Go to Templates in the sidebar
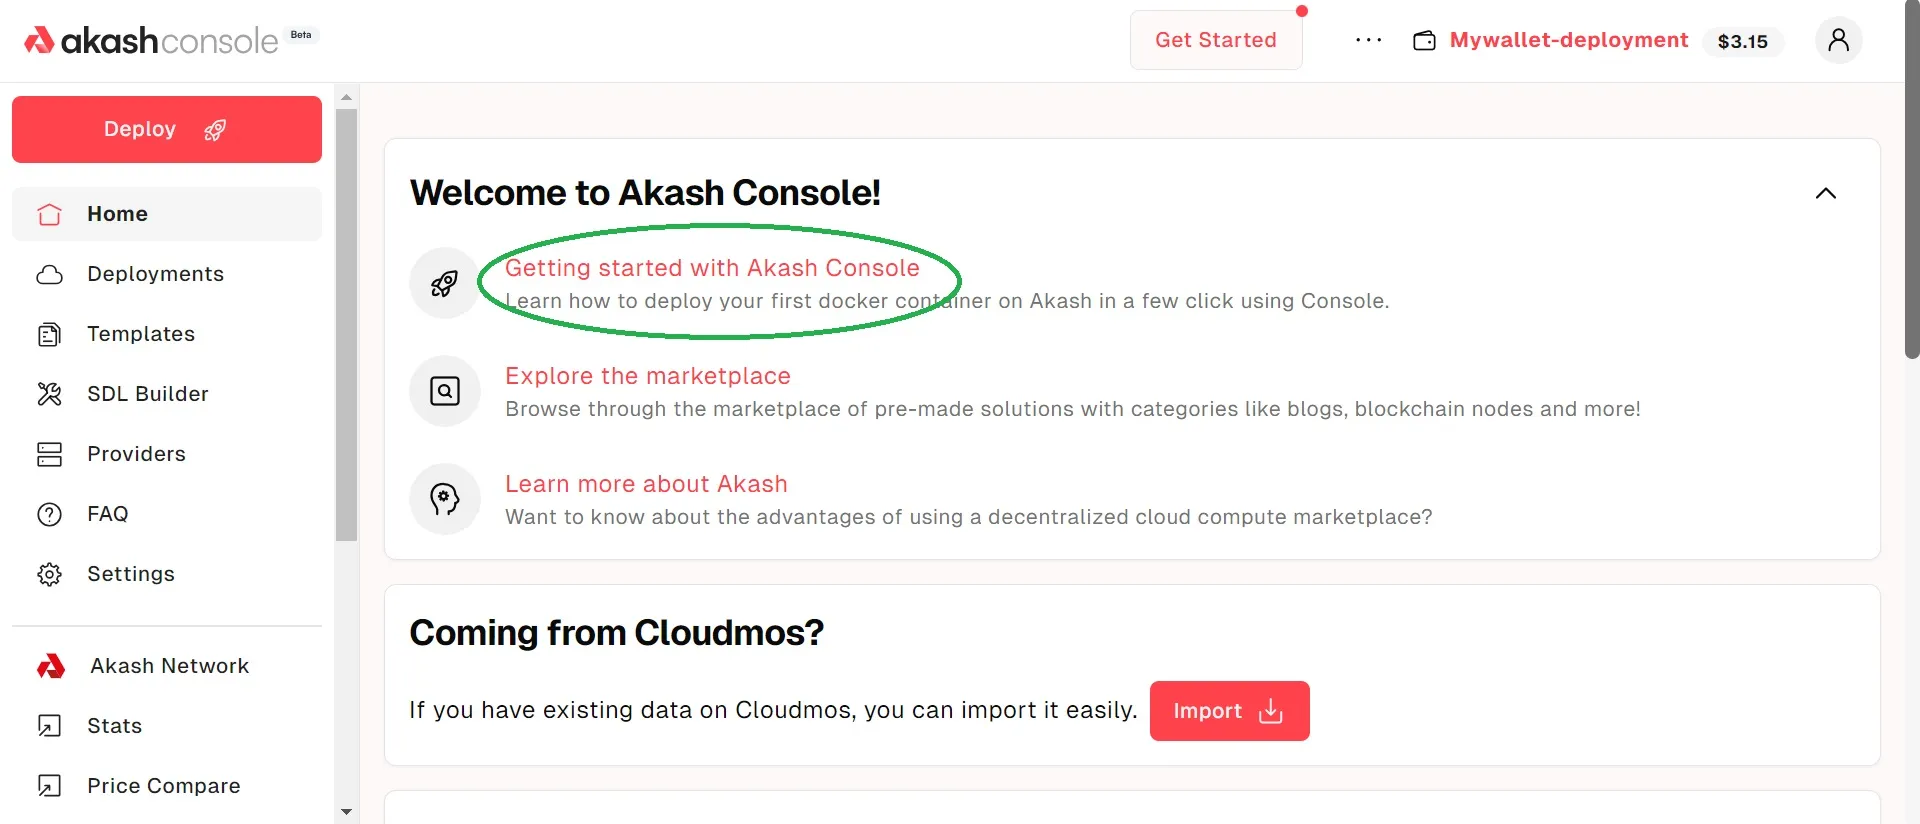Viewport: 1920px width, 824px height. tap(141, 334)
